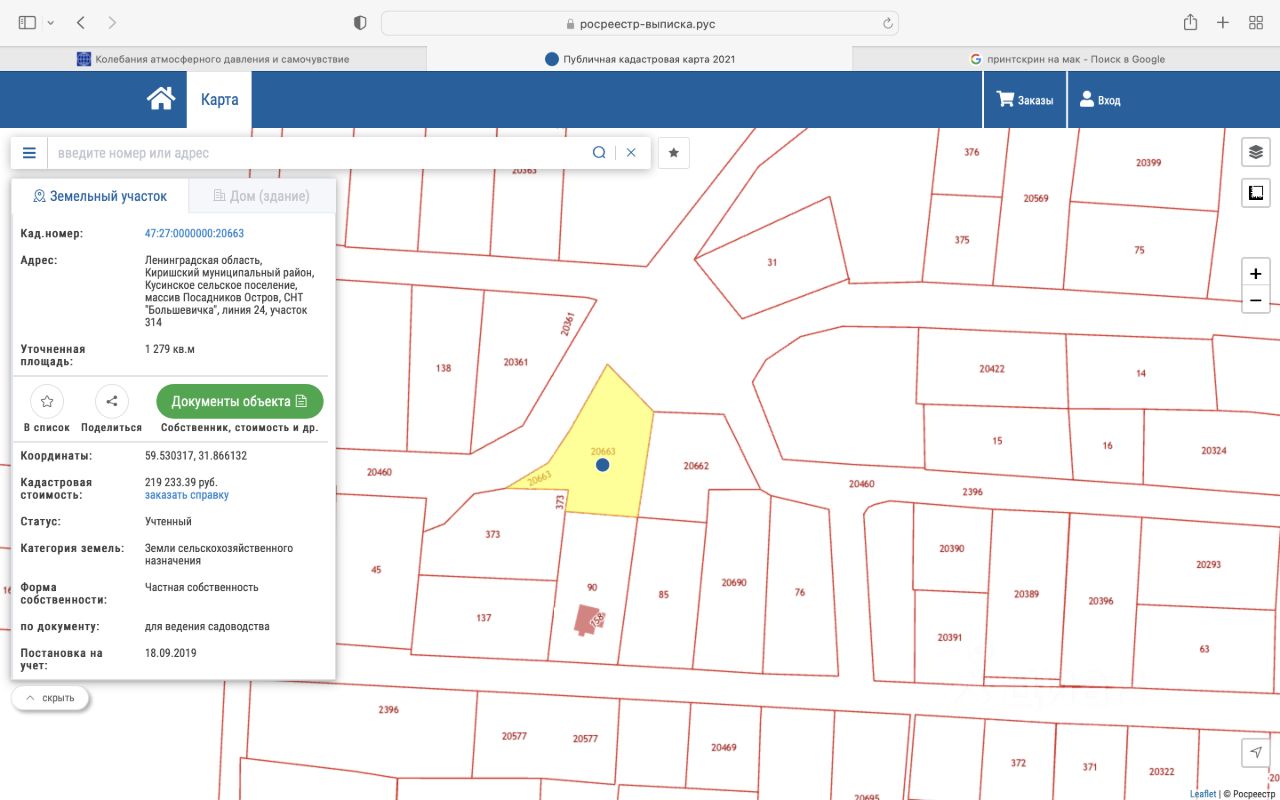Select parcel 20324 on the map
Viewport: 1280px width, 800px height.
point(1214,450)
